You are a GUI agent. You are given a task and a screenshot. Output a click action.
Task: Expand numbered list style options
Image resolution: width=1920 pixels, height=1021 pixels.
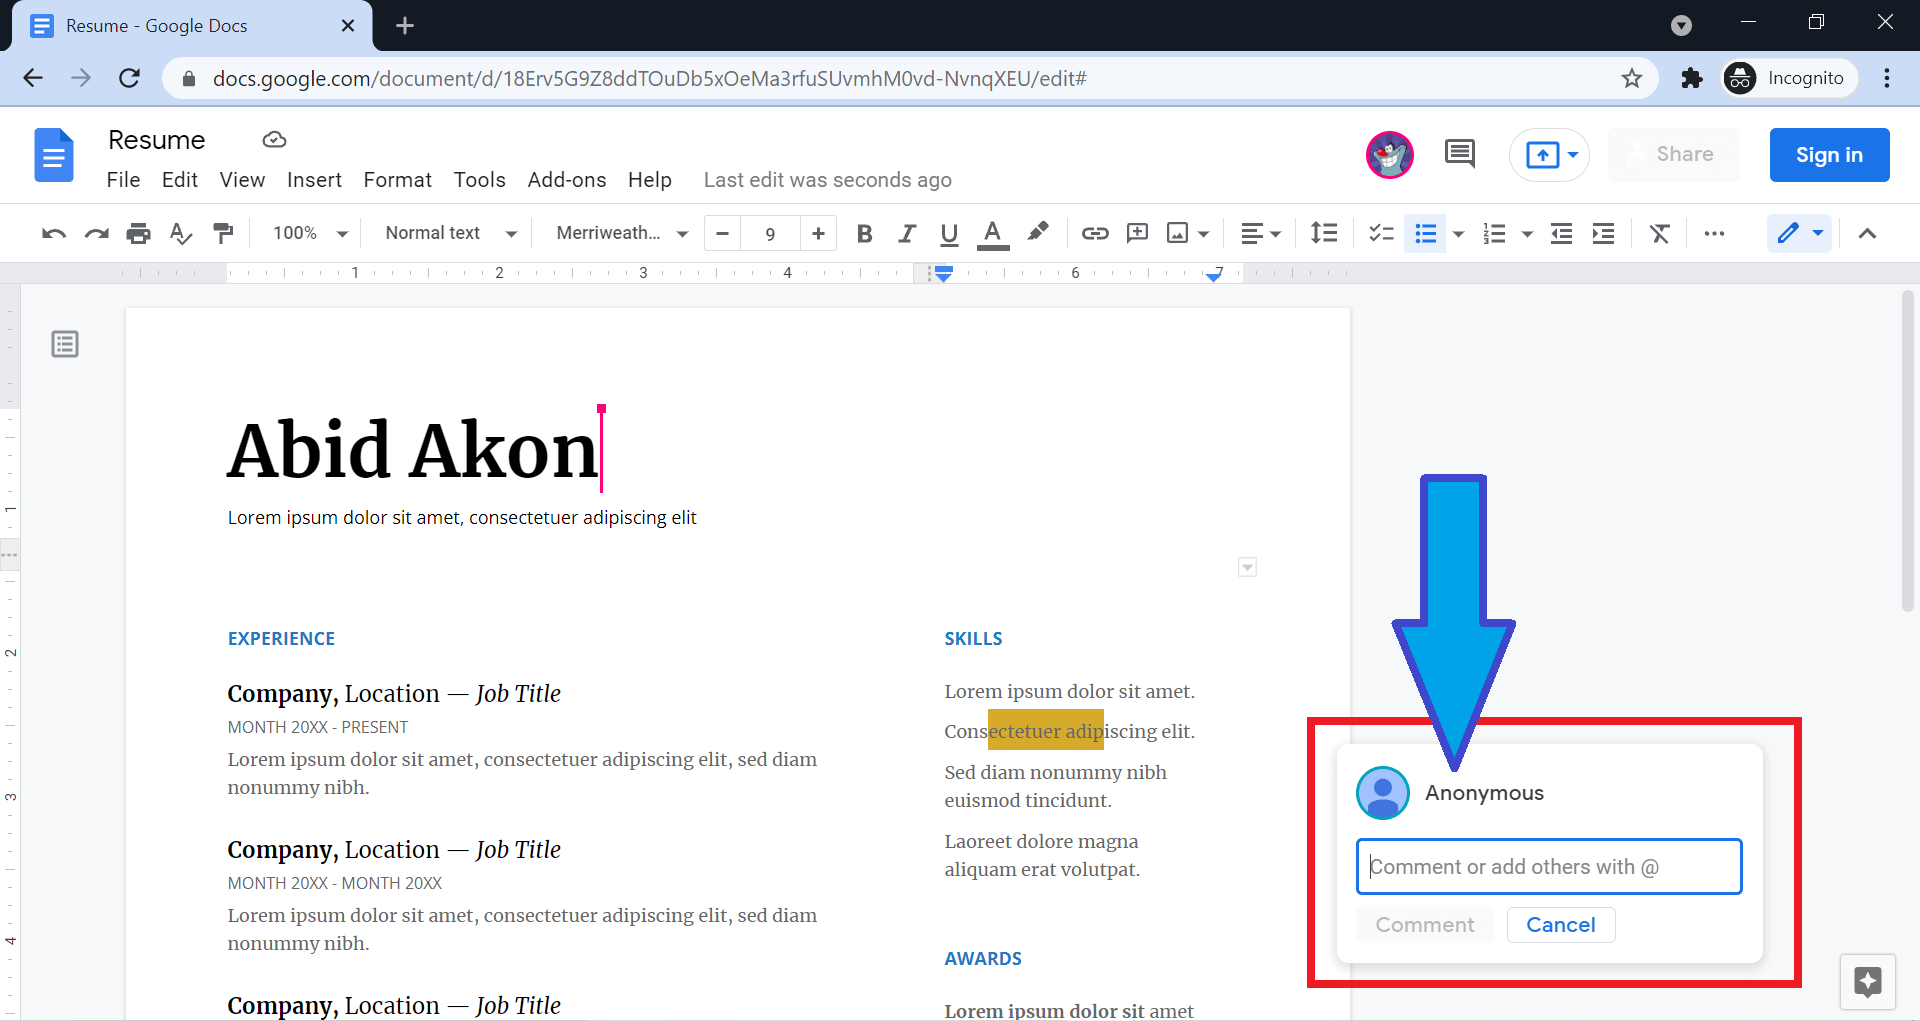(x=1527, y=234)
